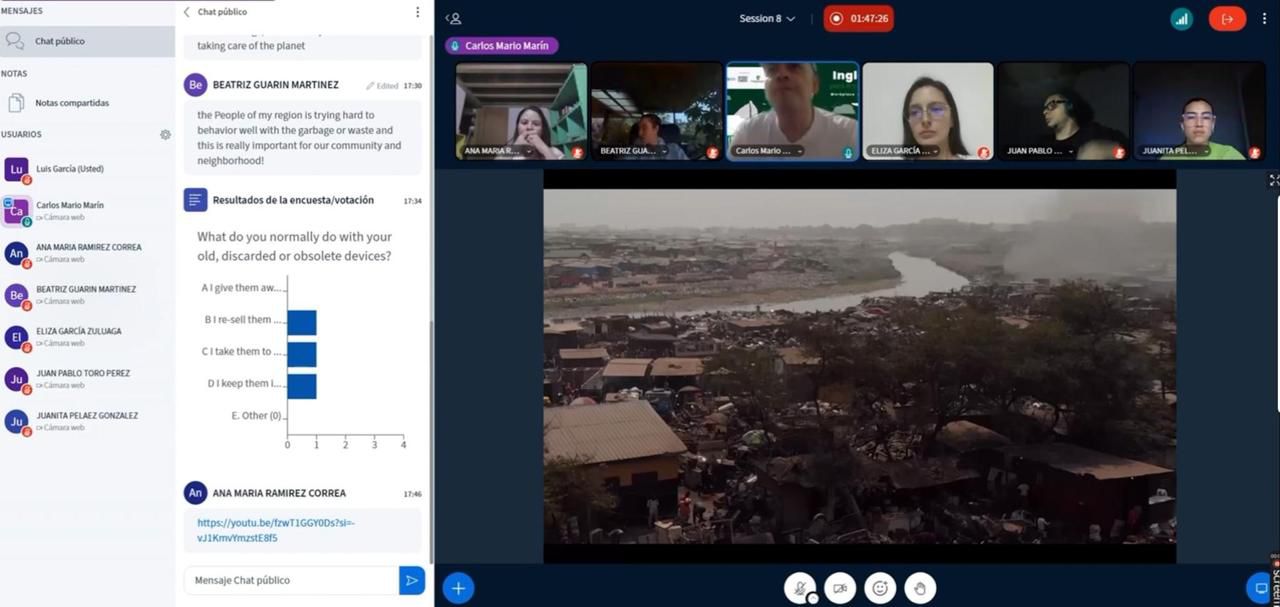Open the chat options three-dot menu

coord(417,12)
